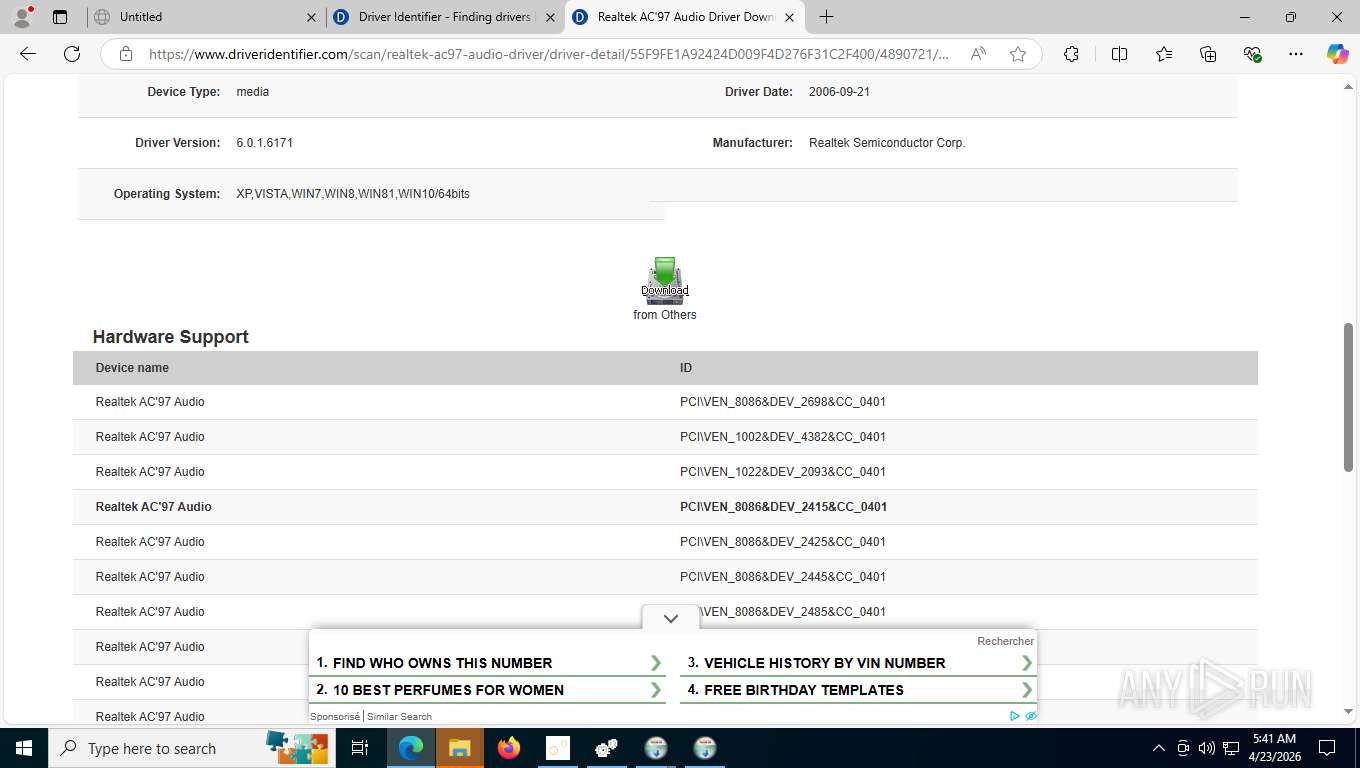Click the green Download driver icon
The width and height of the screenshot is (1360, 768).
coord(664,280)
